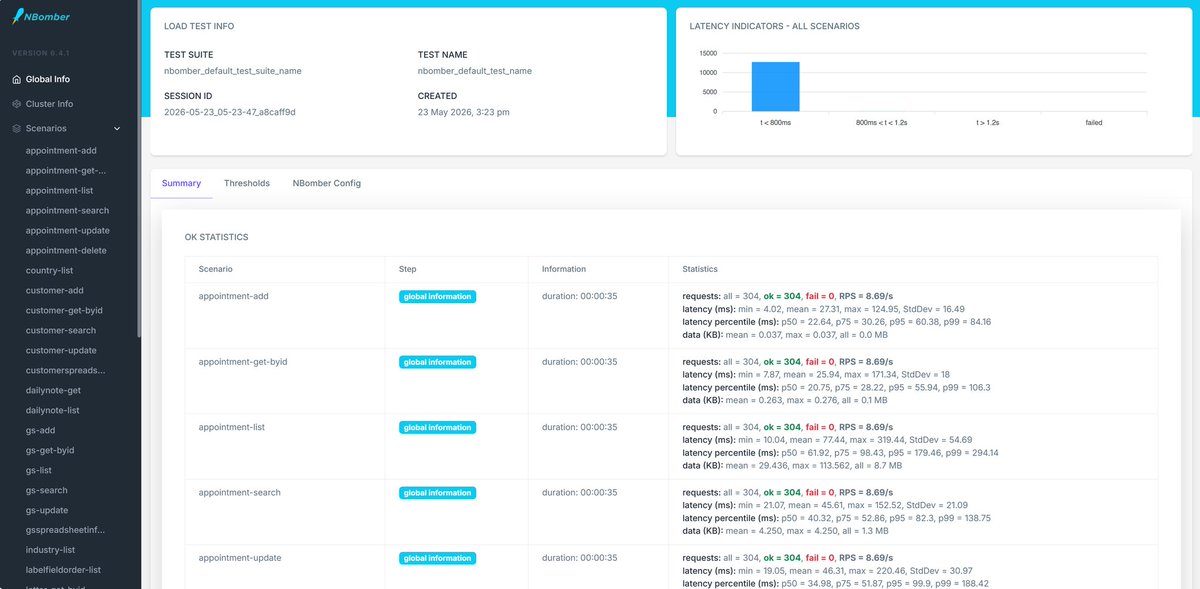The width and height of the screenshot is (1200, 589).
Task: Open Global Info page
Action: click(x=48, y=79)
